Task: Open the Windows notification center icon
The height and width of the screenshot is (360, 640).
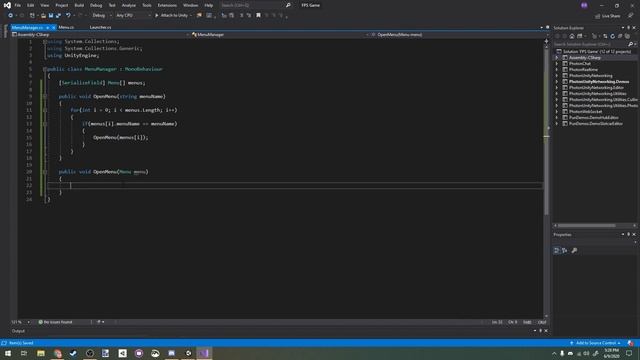Action: coord(629,353)
